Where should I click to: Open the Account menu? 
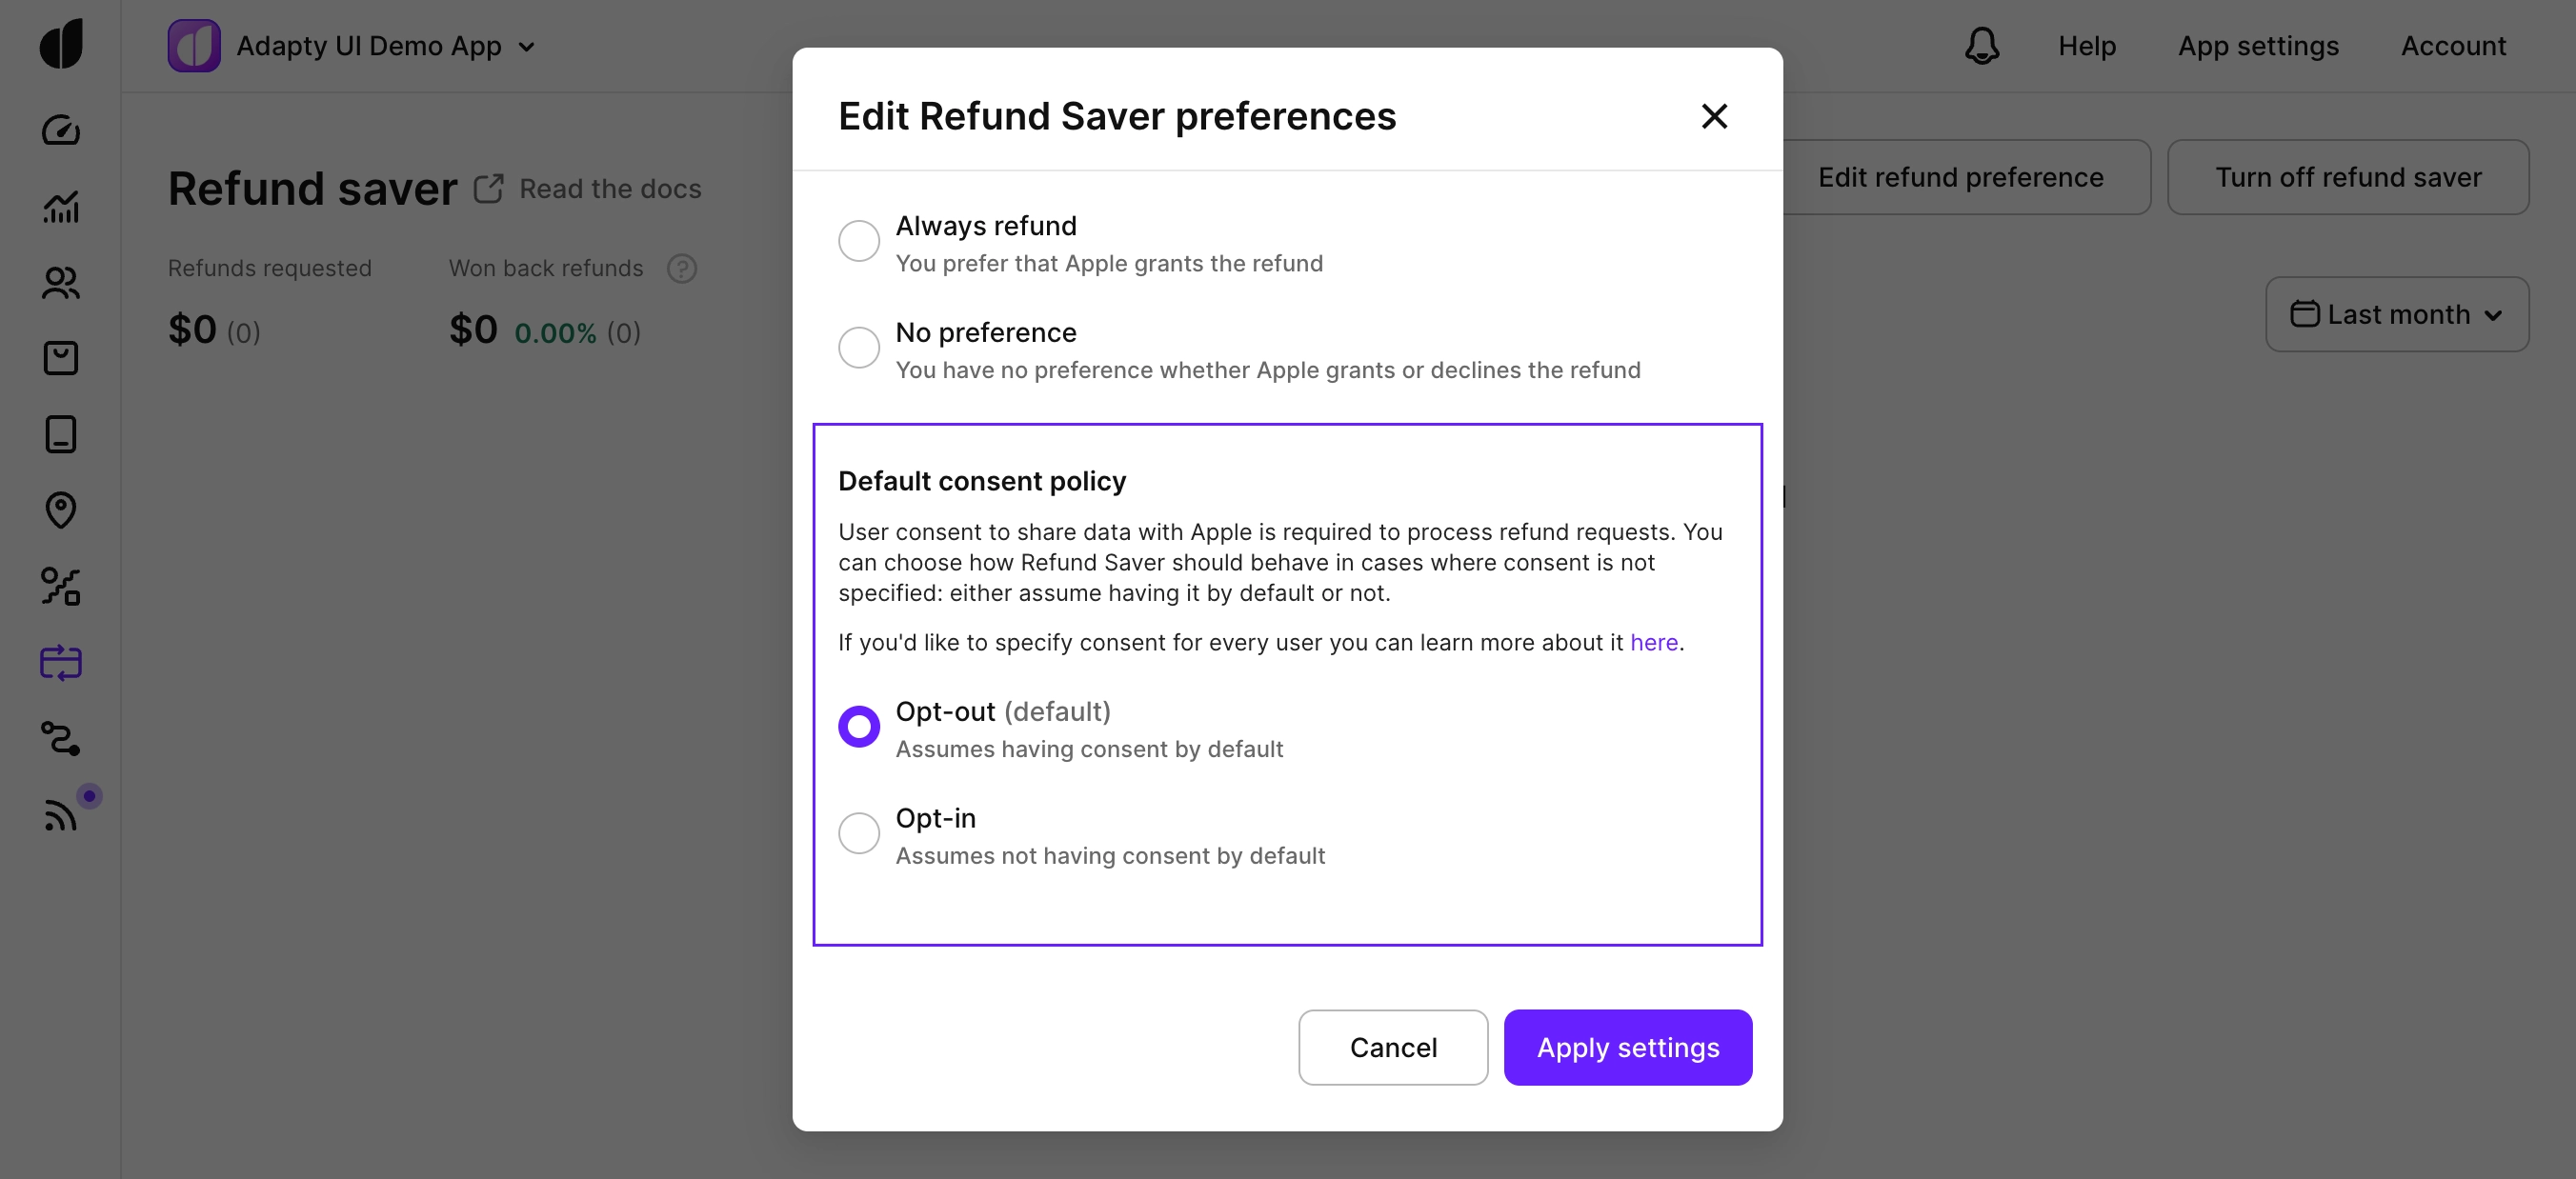click(x=2454, y=46)
